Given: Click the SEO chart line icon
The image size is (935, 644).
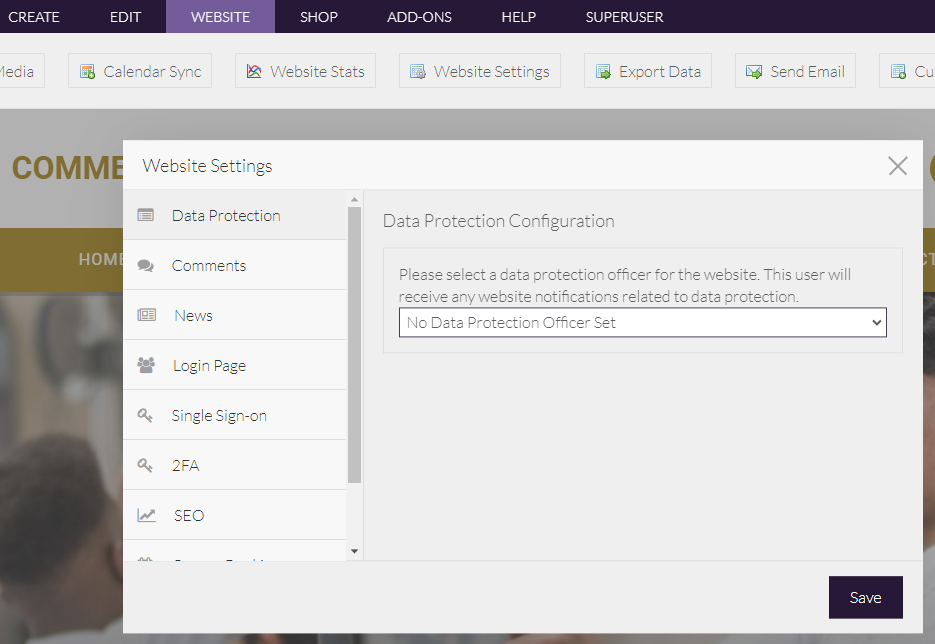Looking at the screenshot, I should pos(147,515).
